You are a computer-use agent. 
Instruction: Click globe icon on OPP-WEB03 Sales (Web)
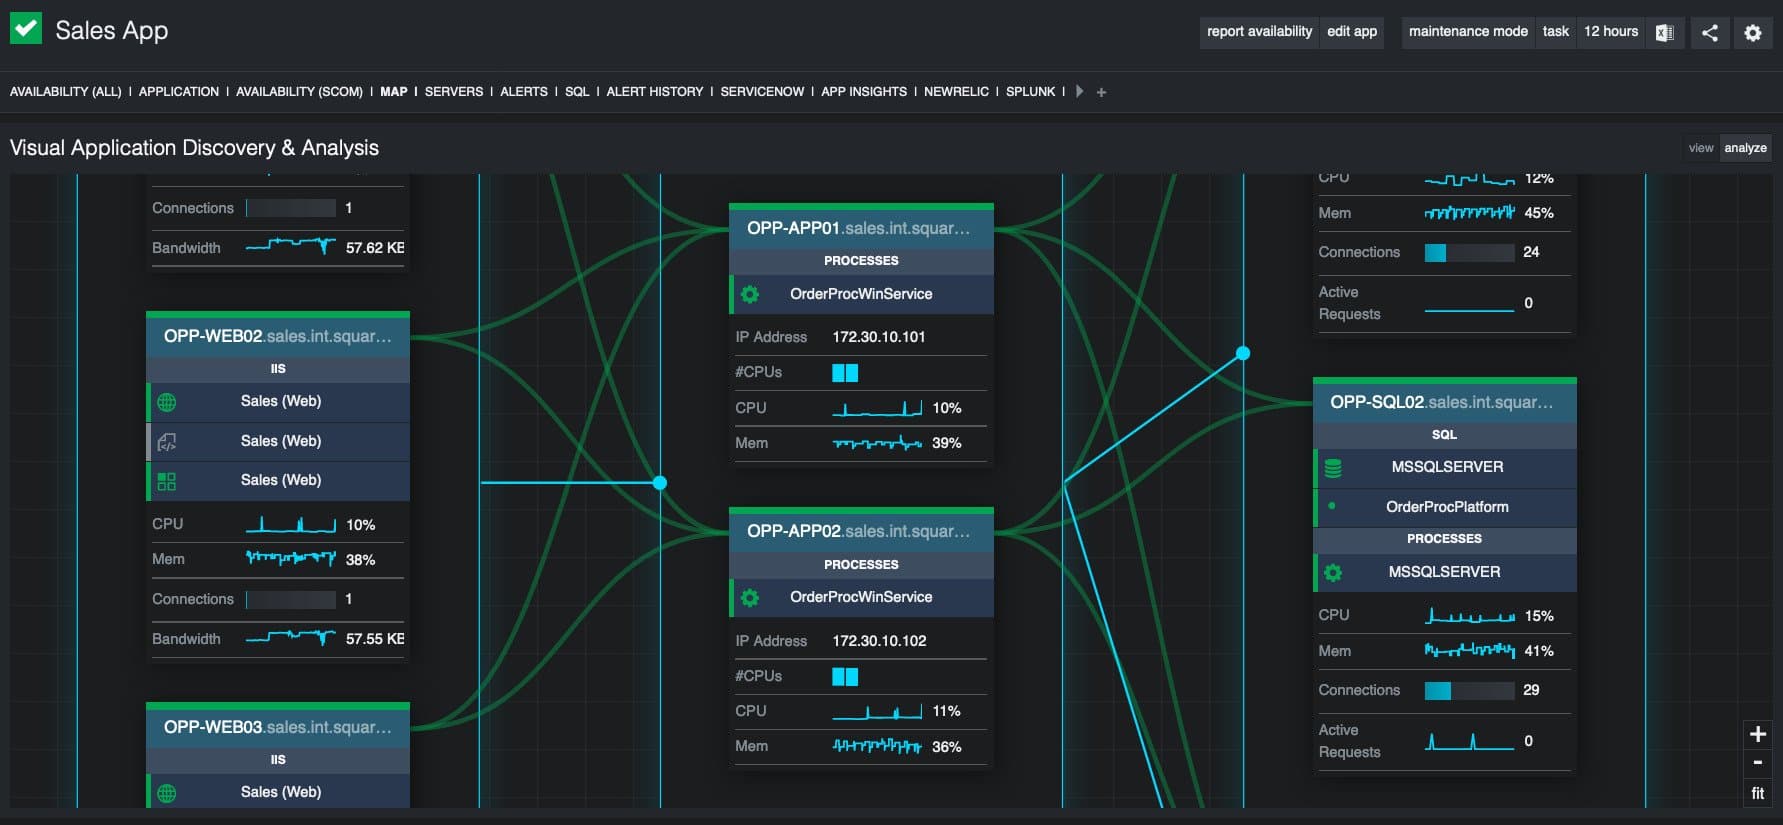(167, 793)
